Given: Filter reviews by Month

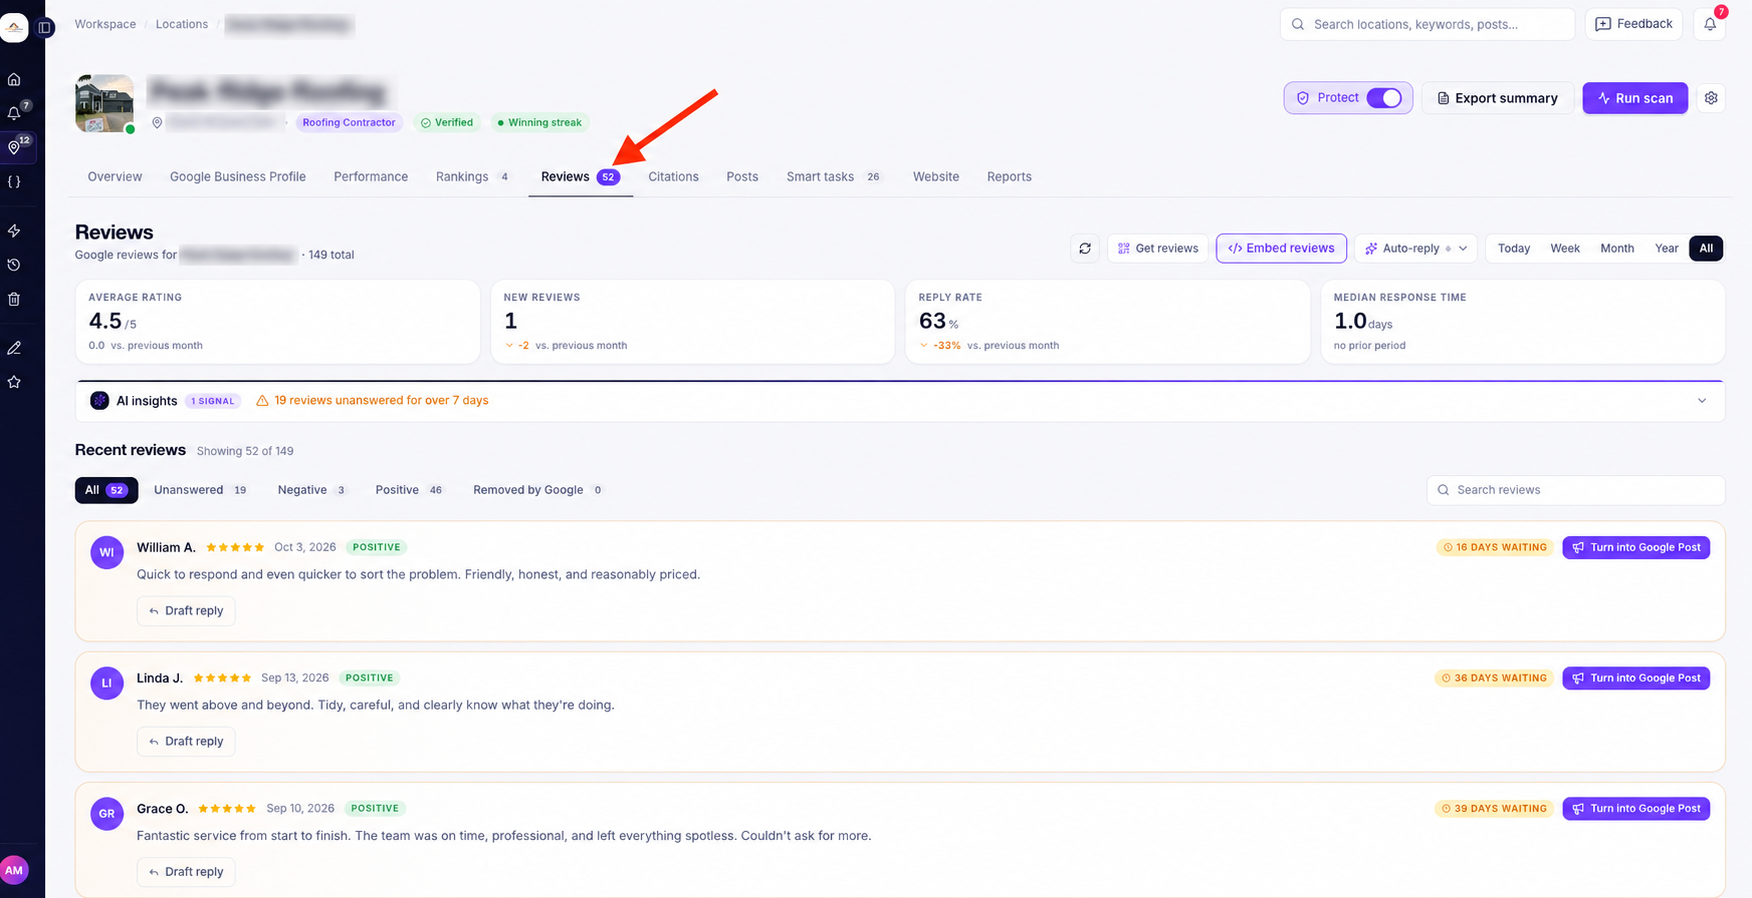Looking at the screenshot, I should (x=1617, y=248).
